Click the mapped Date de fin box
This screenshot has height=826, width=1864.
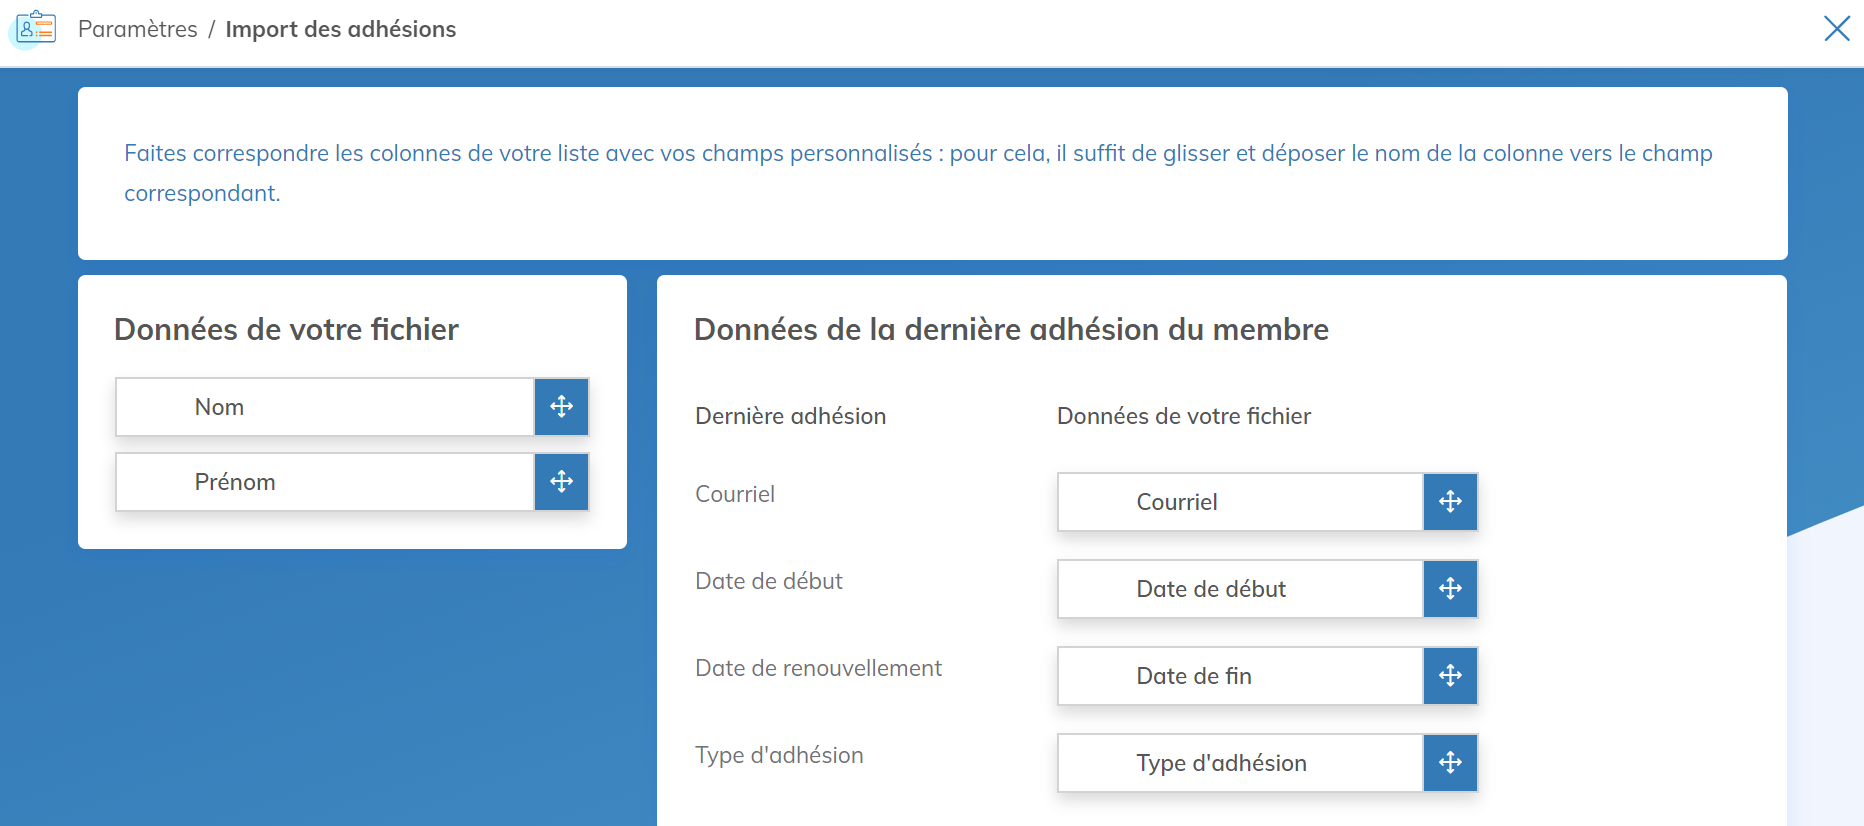click(1240, 676)
